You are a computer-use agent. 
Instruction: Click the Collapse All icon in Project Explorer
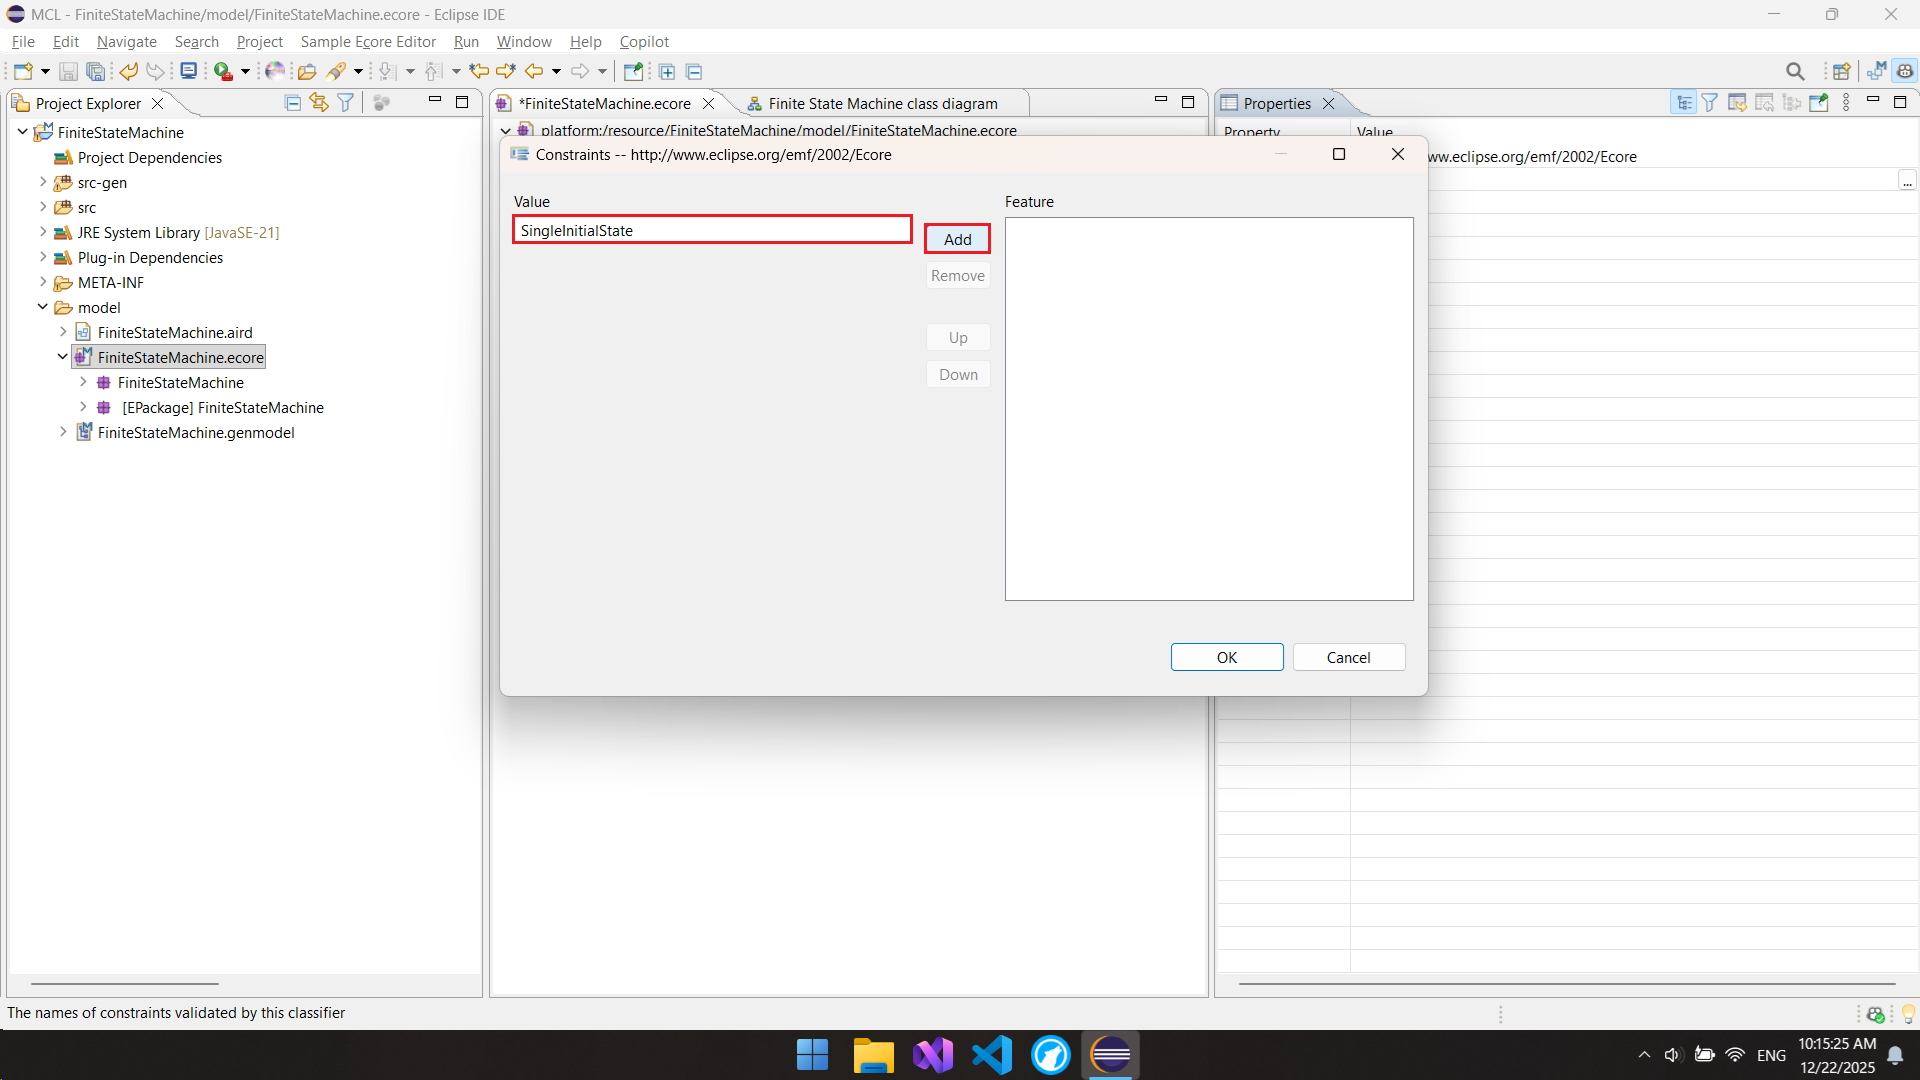[292, 103]
